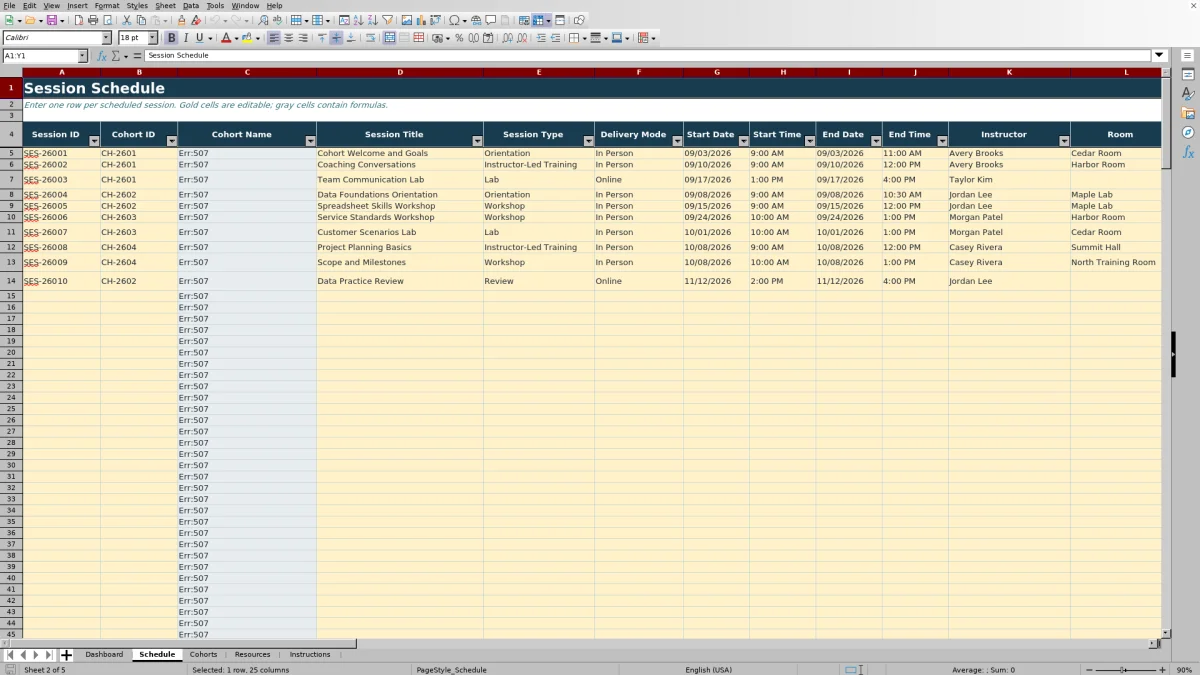
Task: Insert a chart via toolbar icon
Action: [x=420, y=20]
